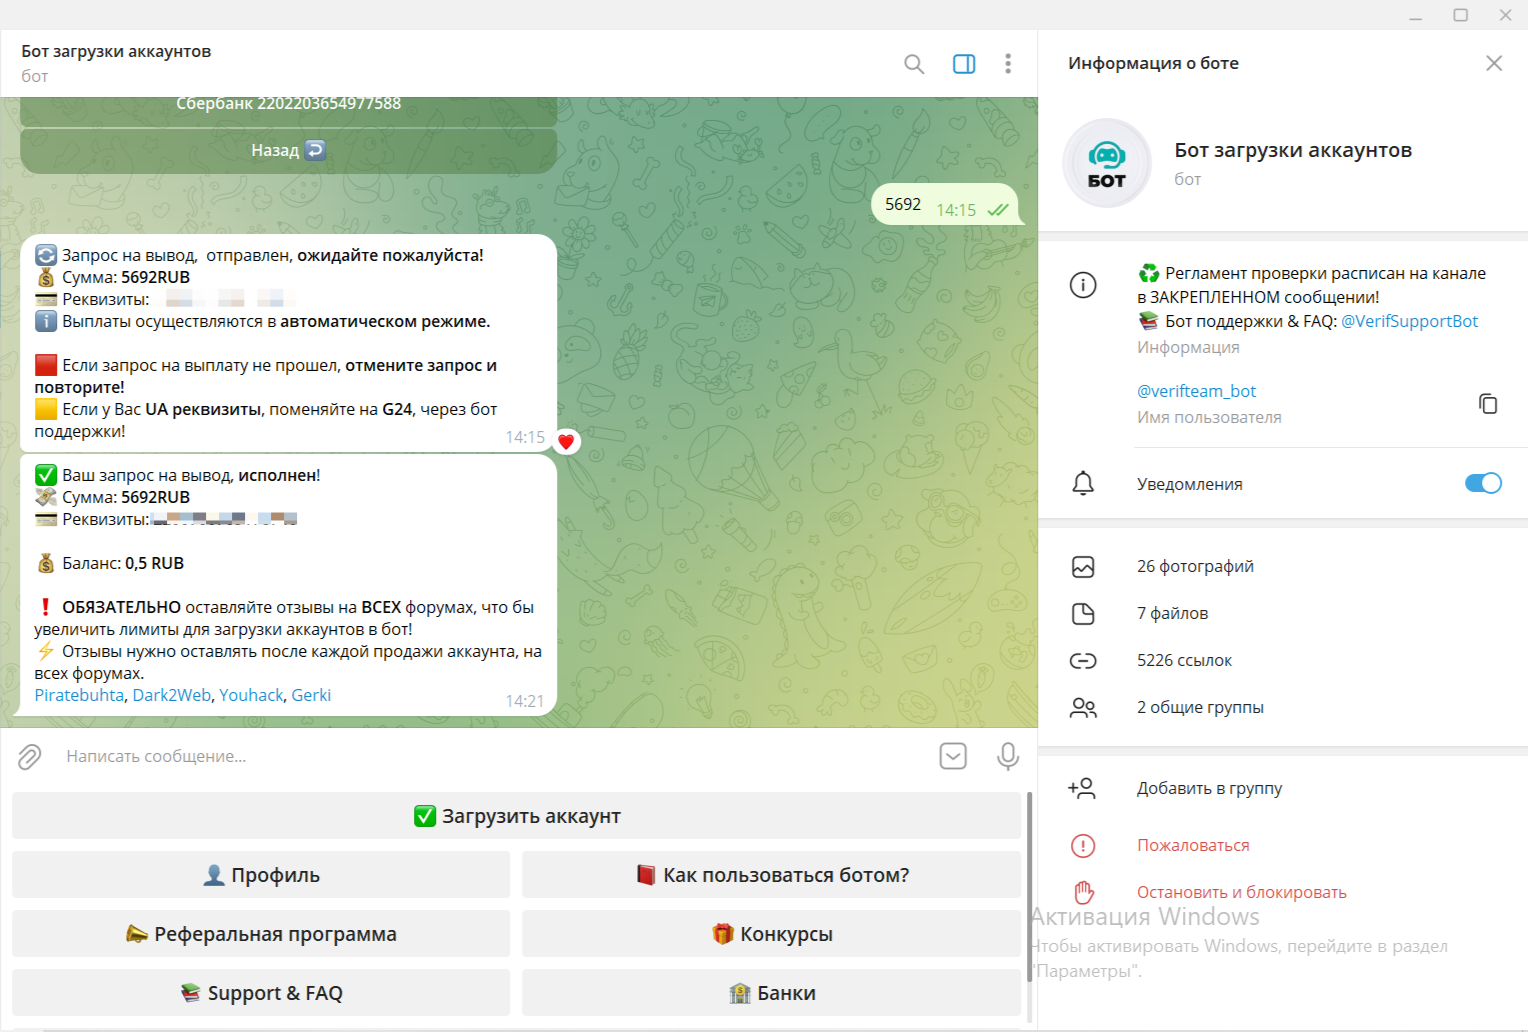This screenshot has width=1528, height=1032.
Task: Close the bot information panel
Action: [1494, 63]
